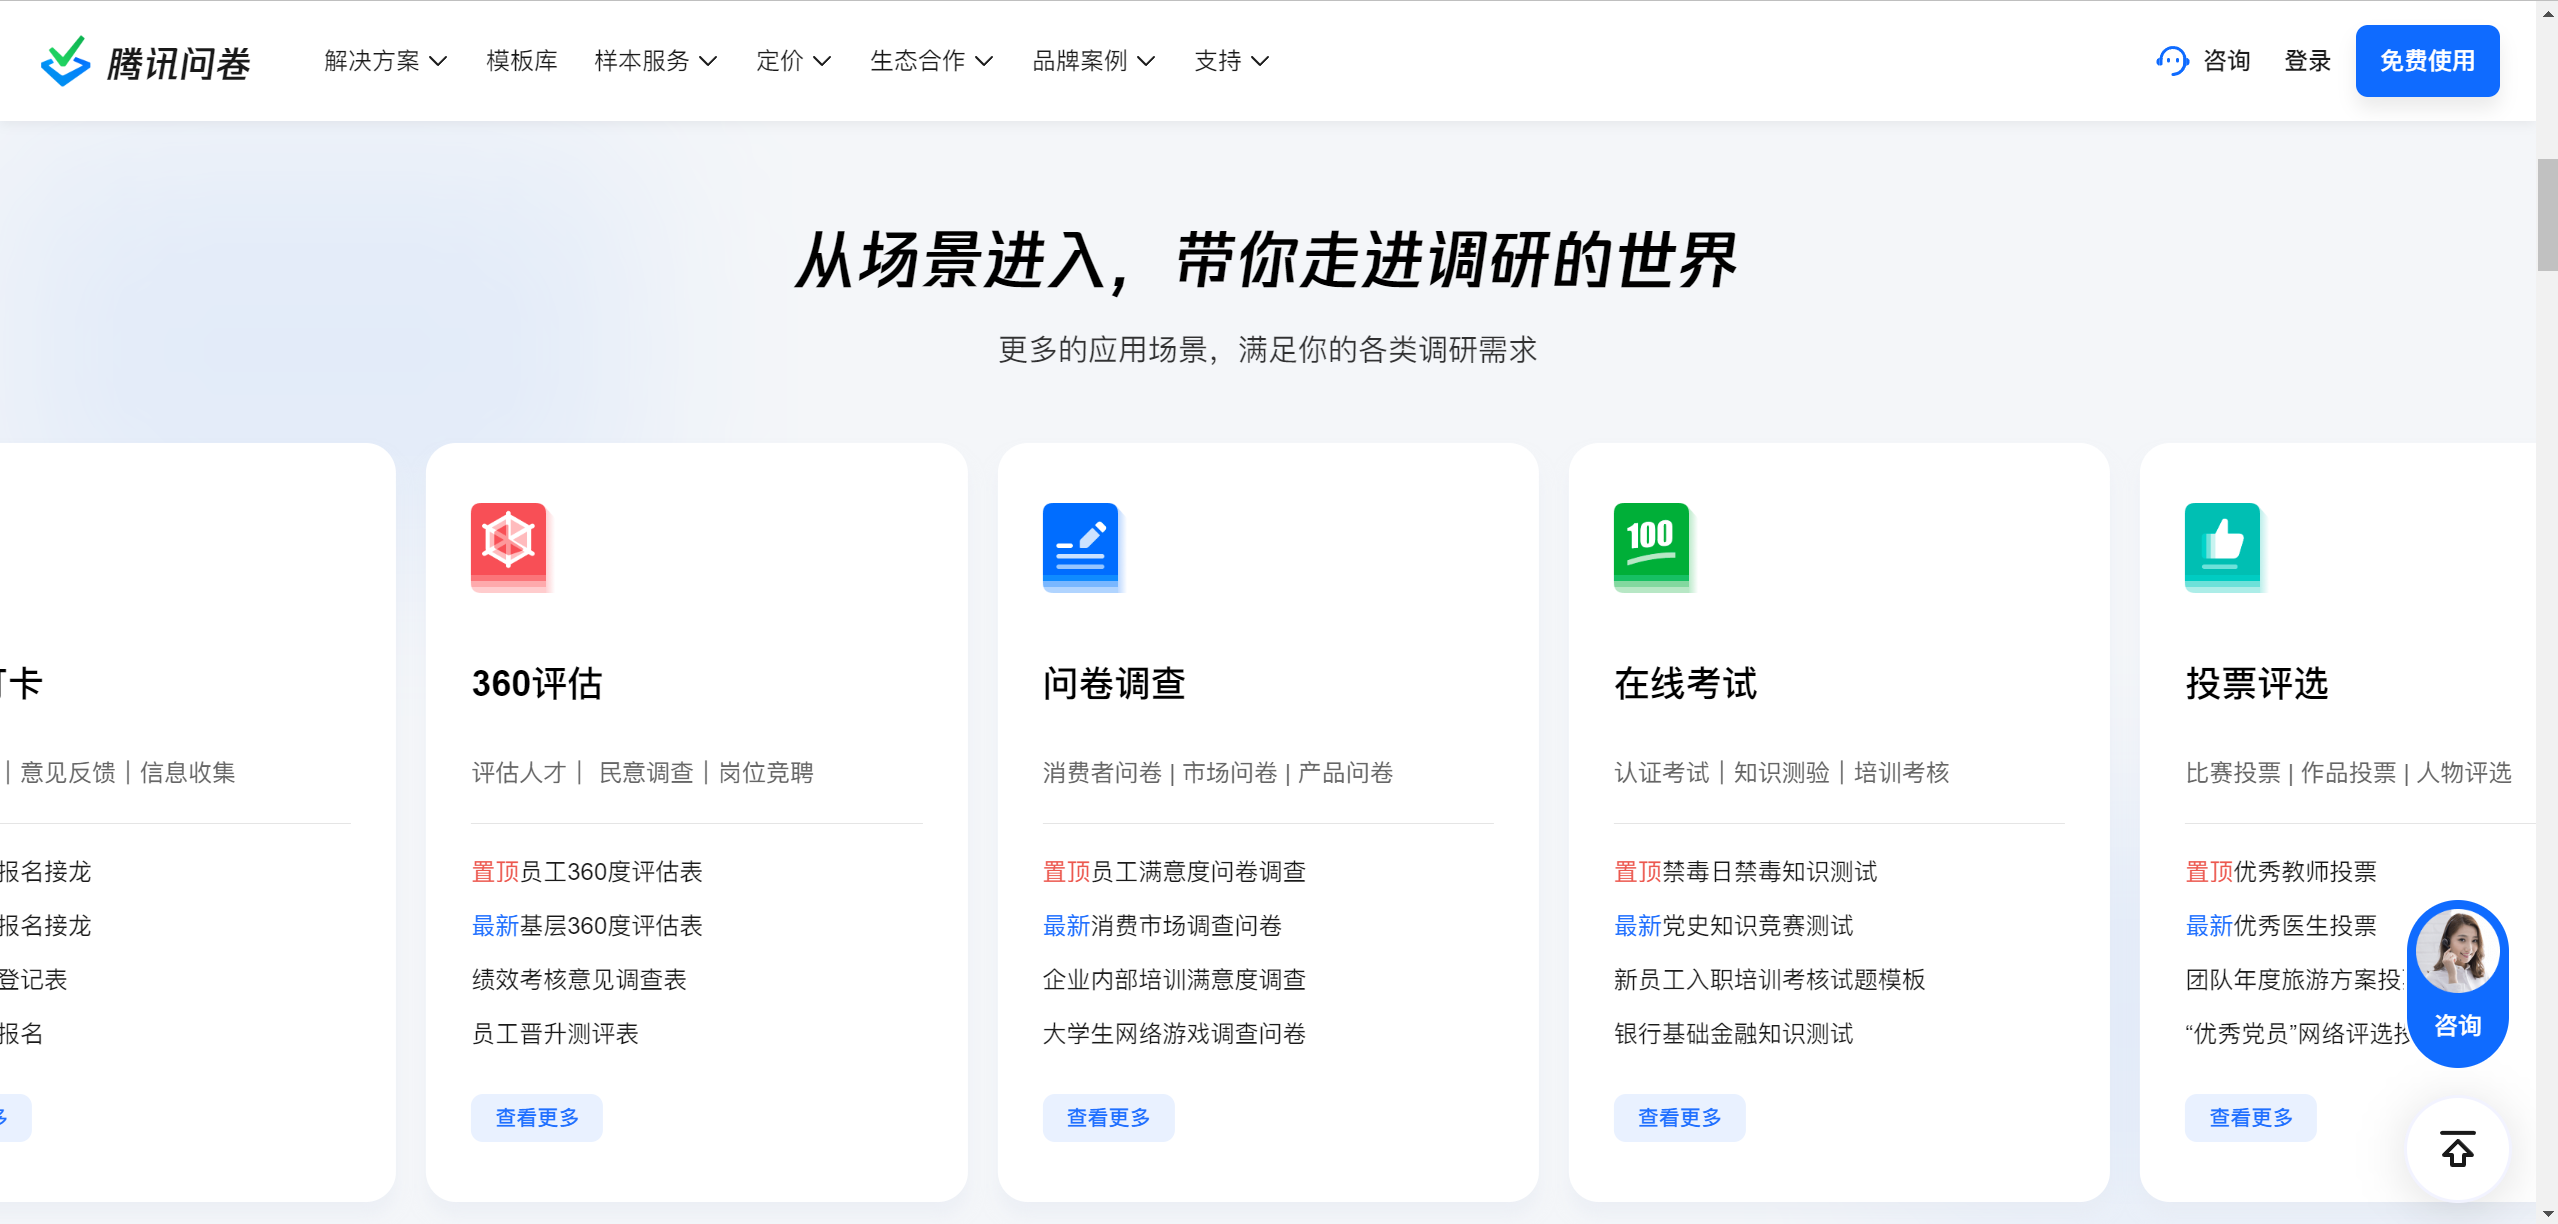Click 查看更多 under 问卷调查
The height and width of the screenshot is (1224, 2558).
pyautogui.click(x=1108, y=1117)
